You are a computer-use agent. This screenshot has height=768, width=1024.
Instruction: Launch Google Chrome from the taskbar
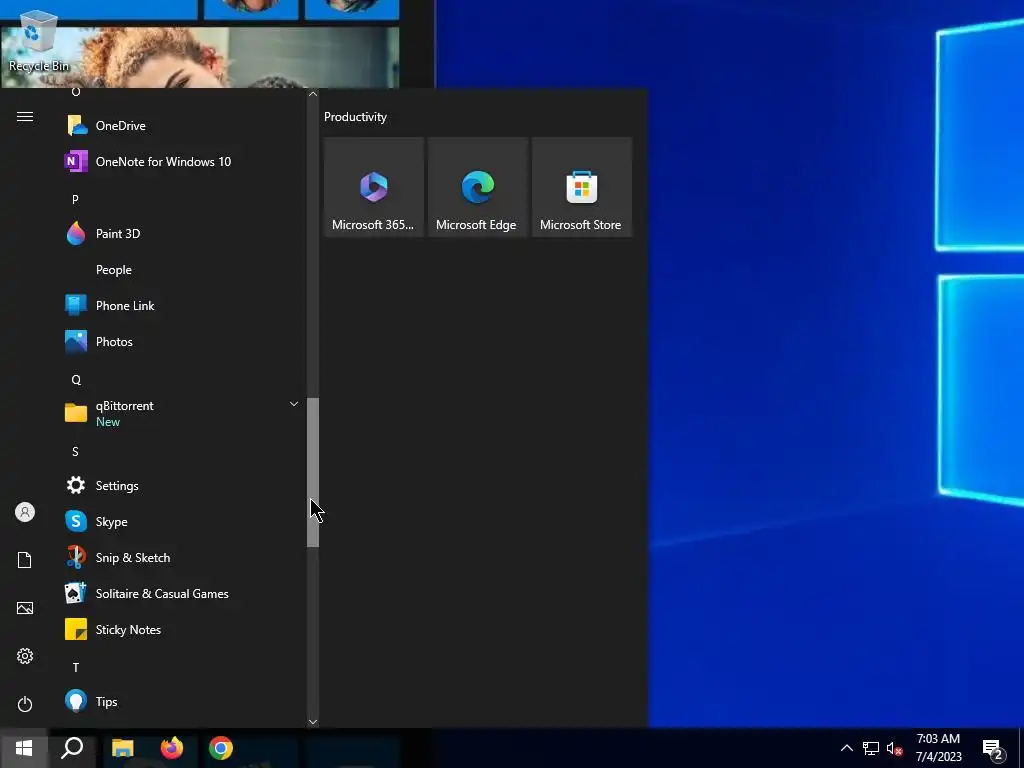(x=221, y=748)
